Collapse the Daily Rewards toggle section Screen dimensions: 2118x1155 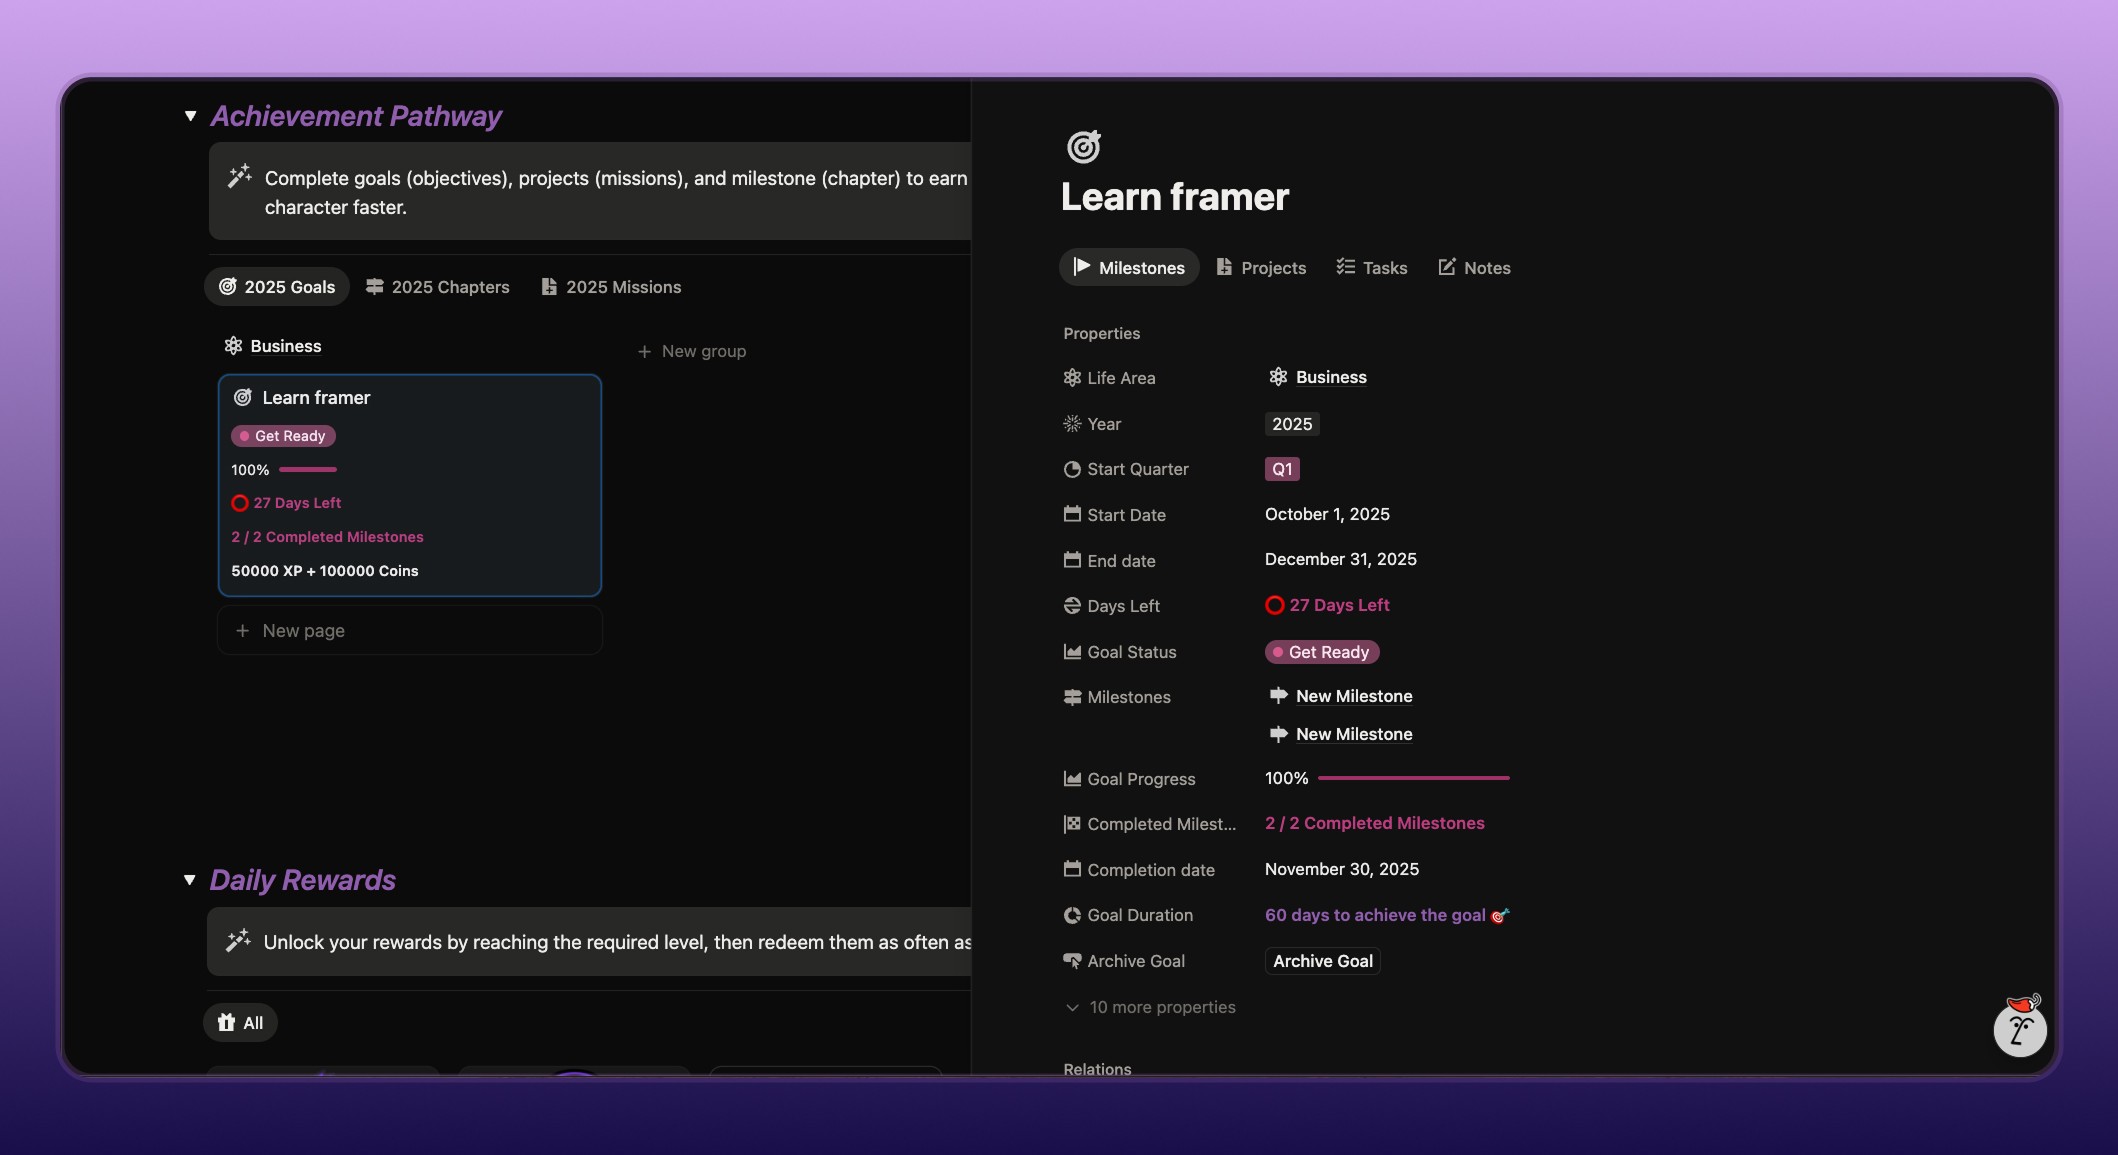click(x=190, y=880)
